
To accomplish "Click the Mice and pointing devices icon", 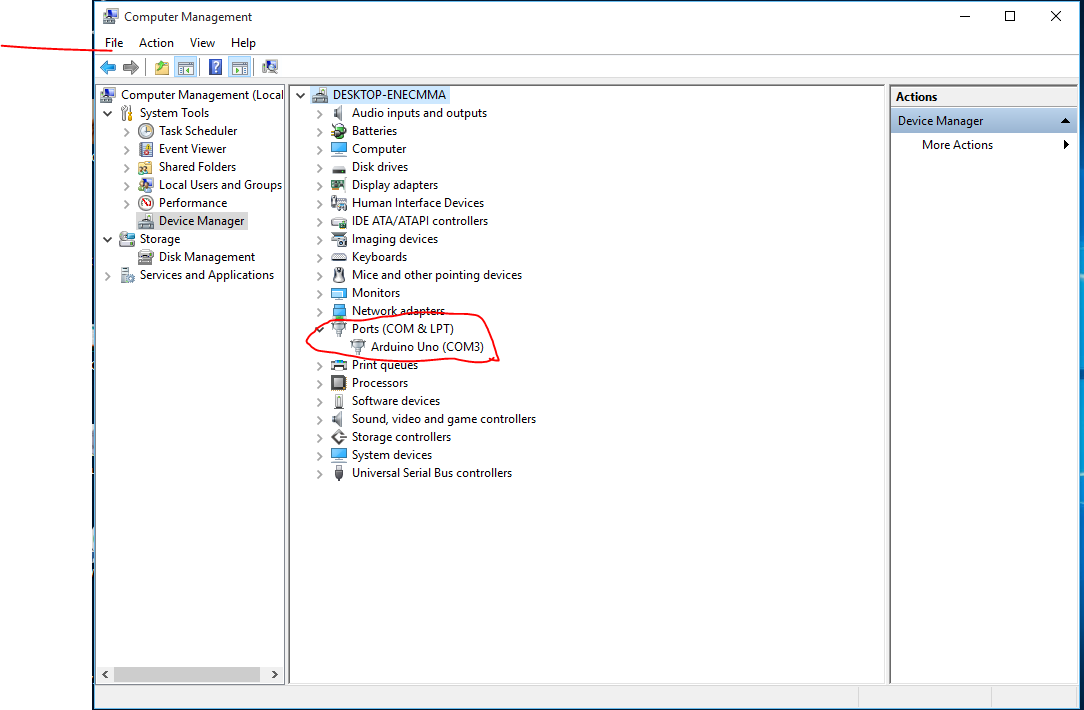I will point(339,274).
